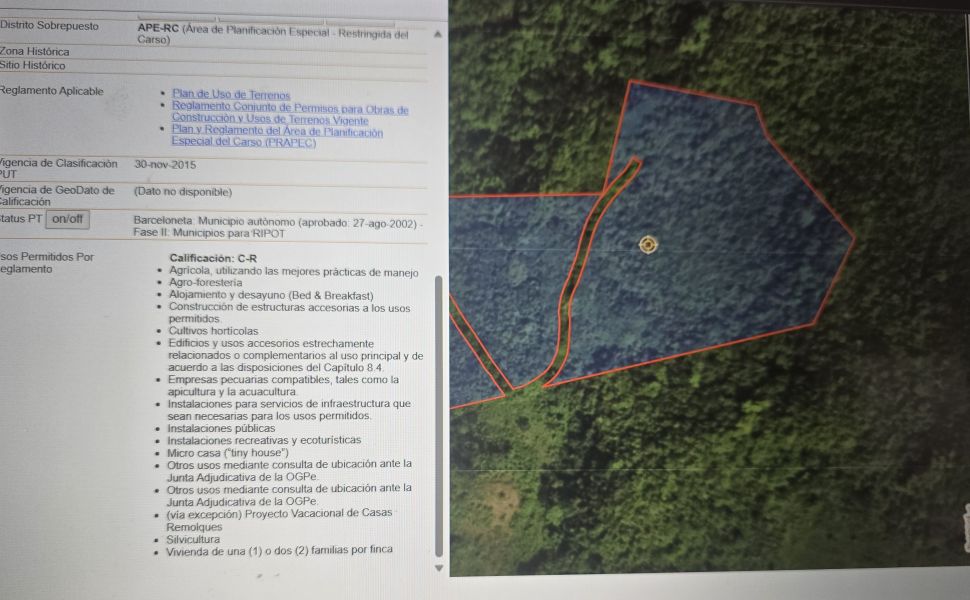
Task: Click the info panel scroll-up arrow
Action: pos(437,34)
